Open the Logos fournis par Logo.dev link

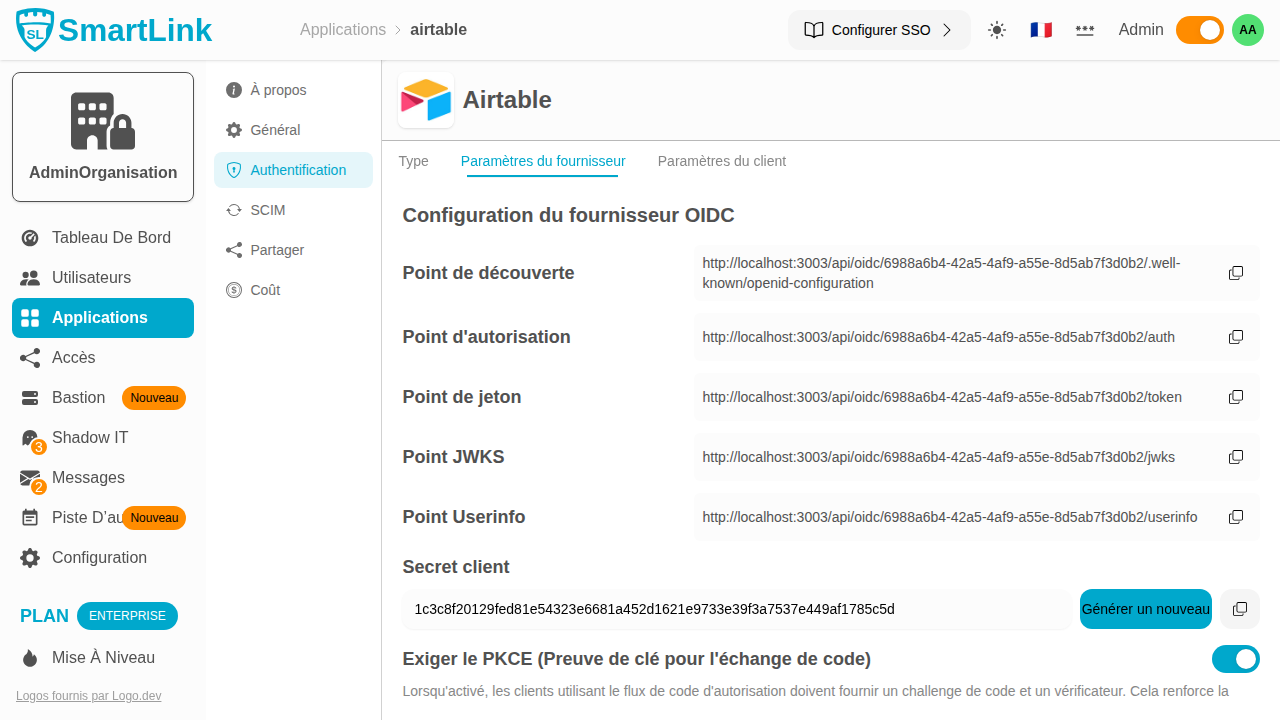click(x=88, y=696)
